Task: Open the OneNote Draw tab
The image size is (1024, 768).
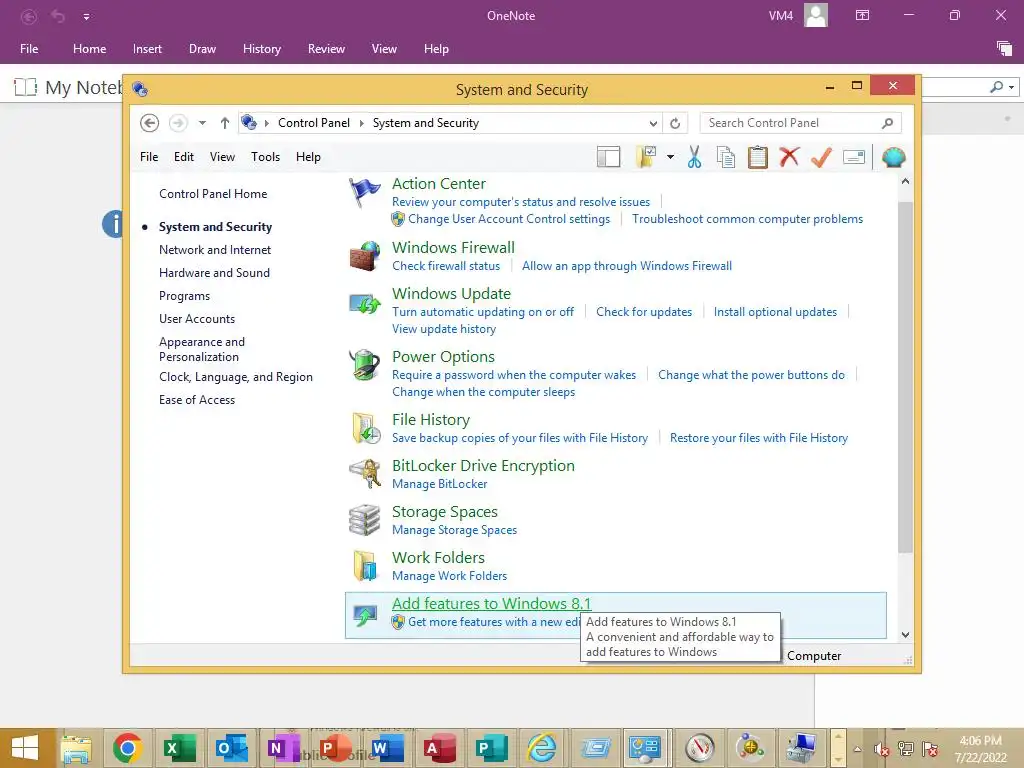Action: coord(202,49)
